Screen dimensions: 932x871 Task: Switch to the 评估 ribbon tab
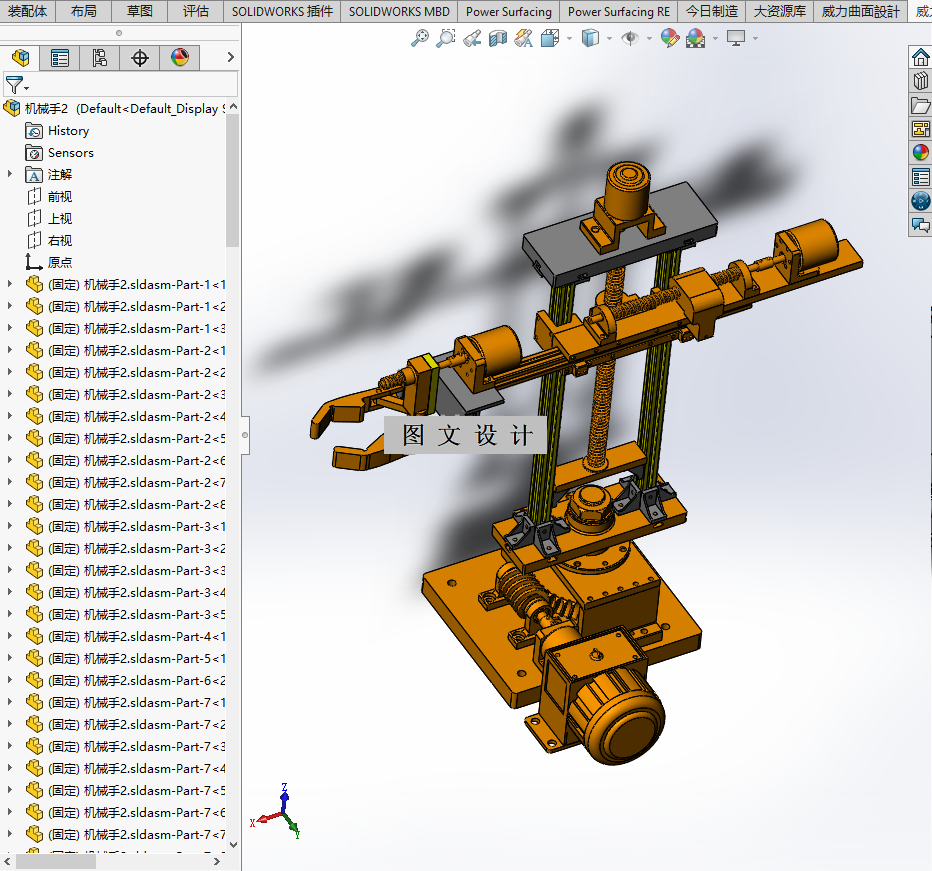pyautogui.click(x=196, y=11)
